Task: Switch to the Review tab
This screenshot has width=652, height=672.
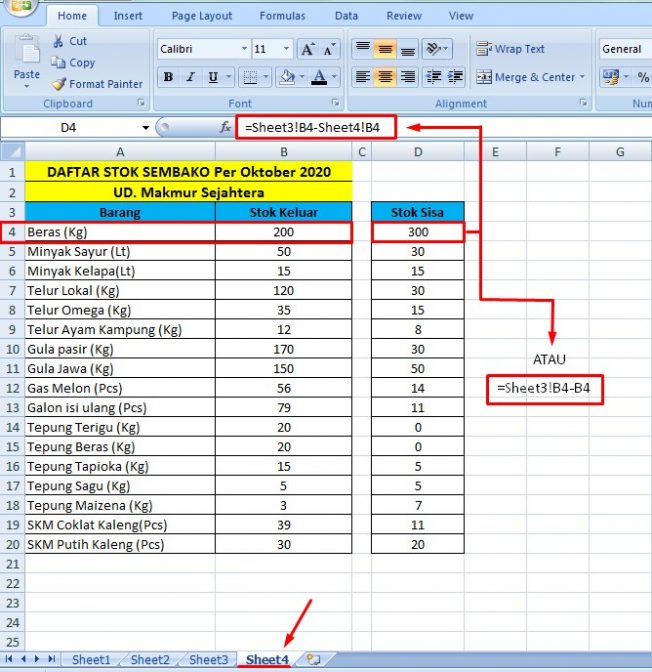Action: click(x=404, y=16)
